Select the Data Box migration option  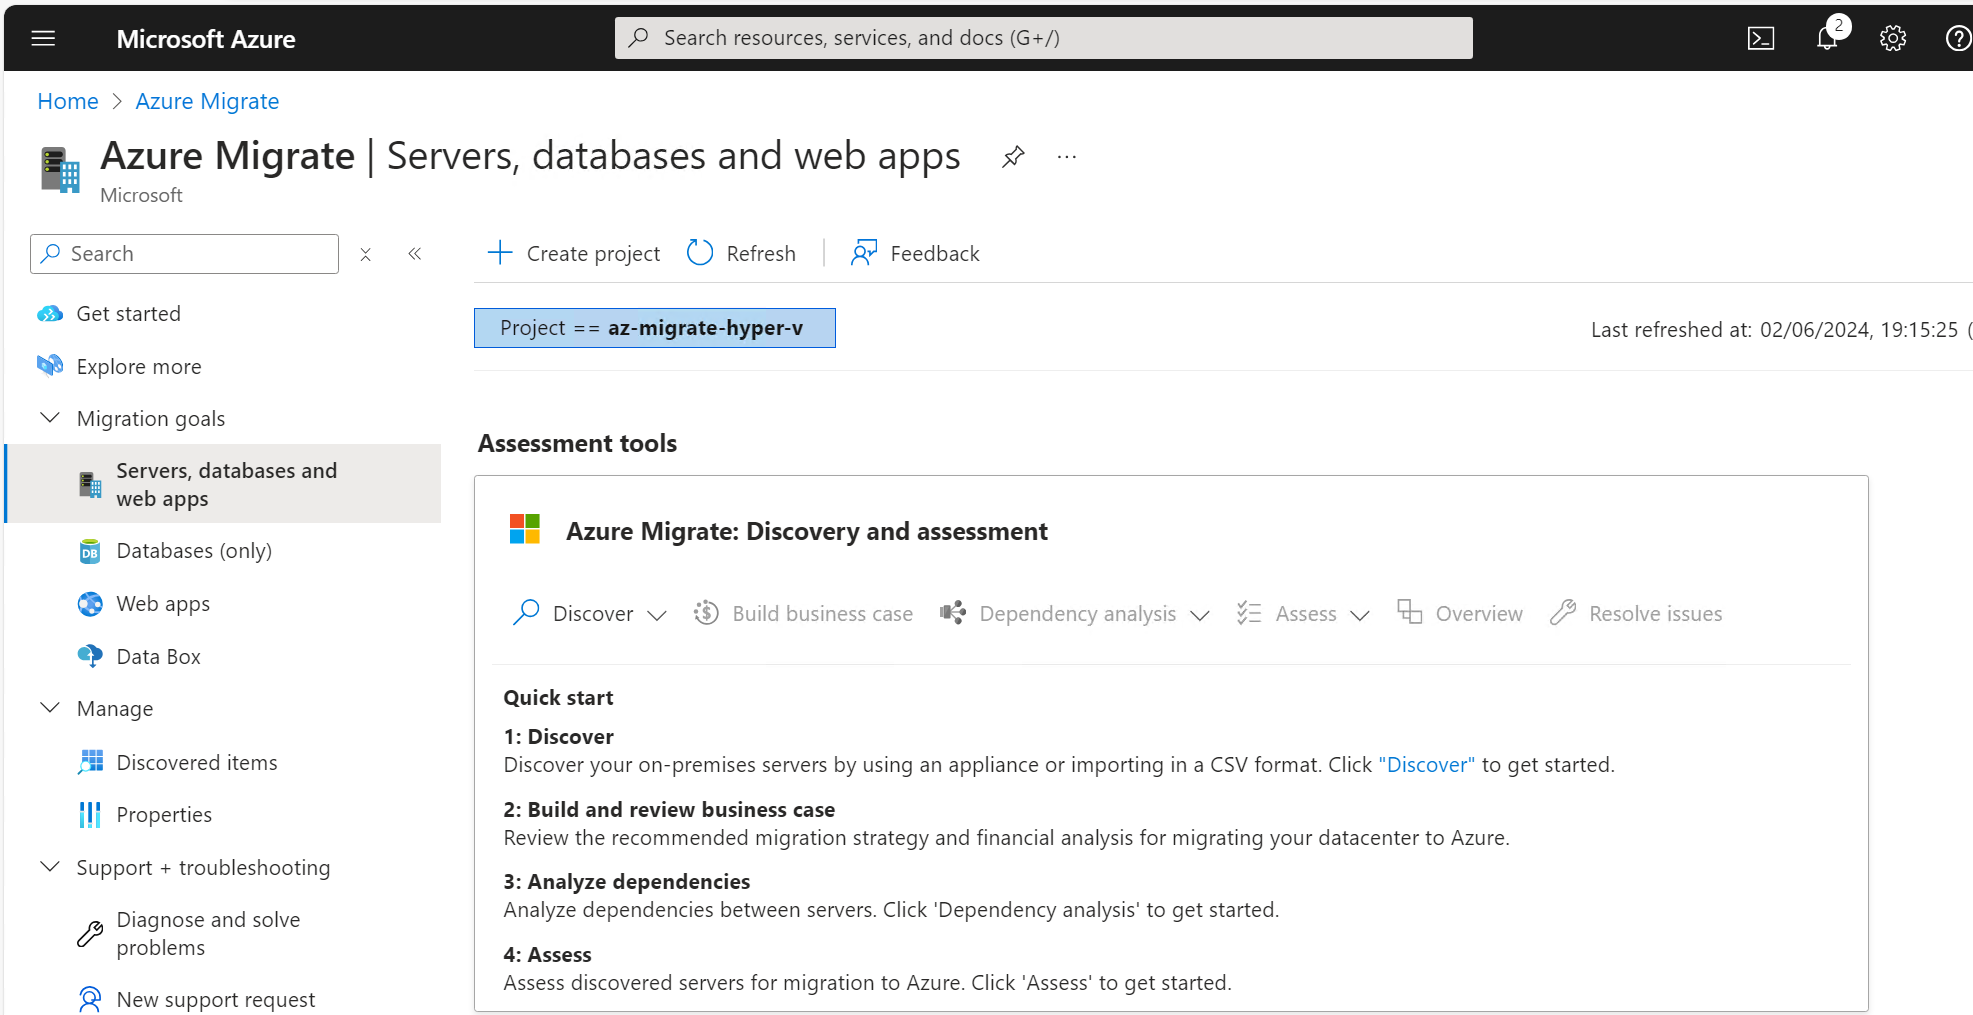coord(160,656)
